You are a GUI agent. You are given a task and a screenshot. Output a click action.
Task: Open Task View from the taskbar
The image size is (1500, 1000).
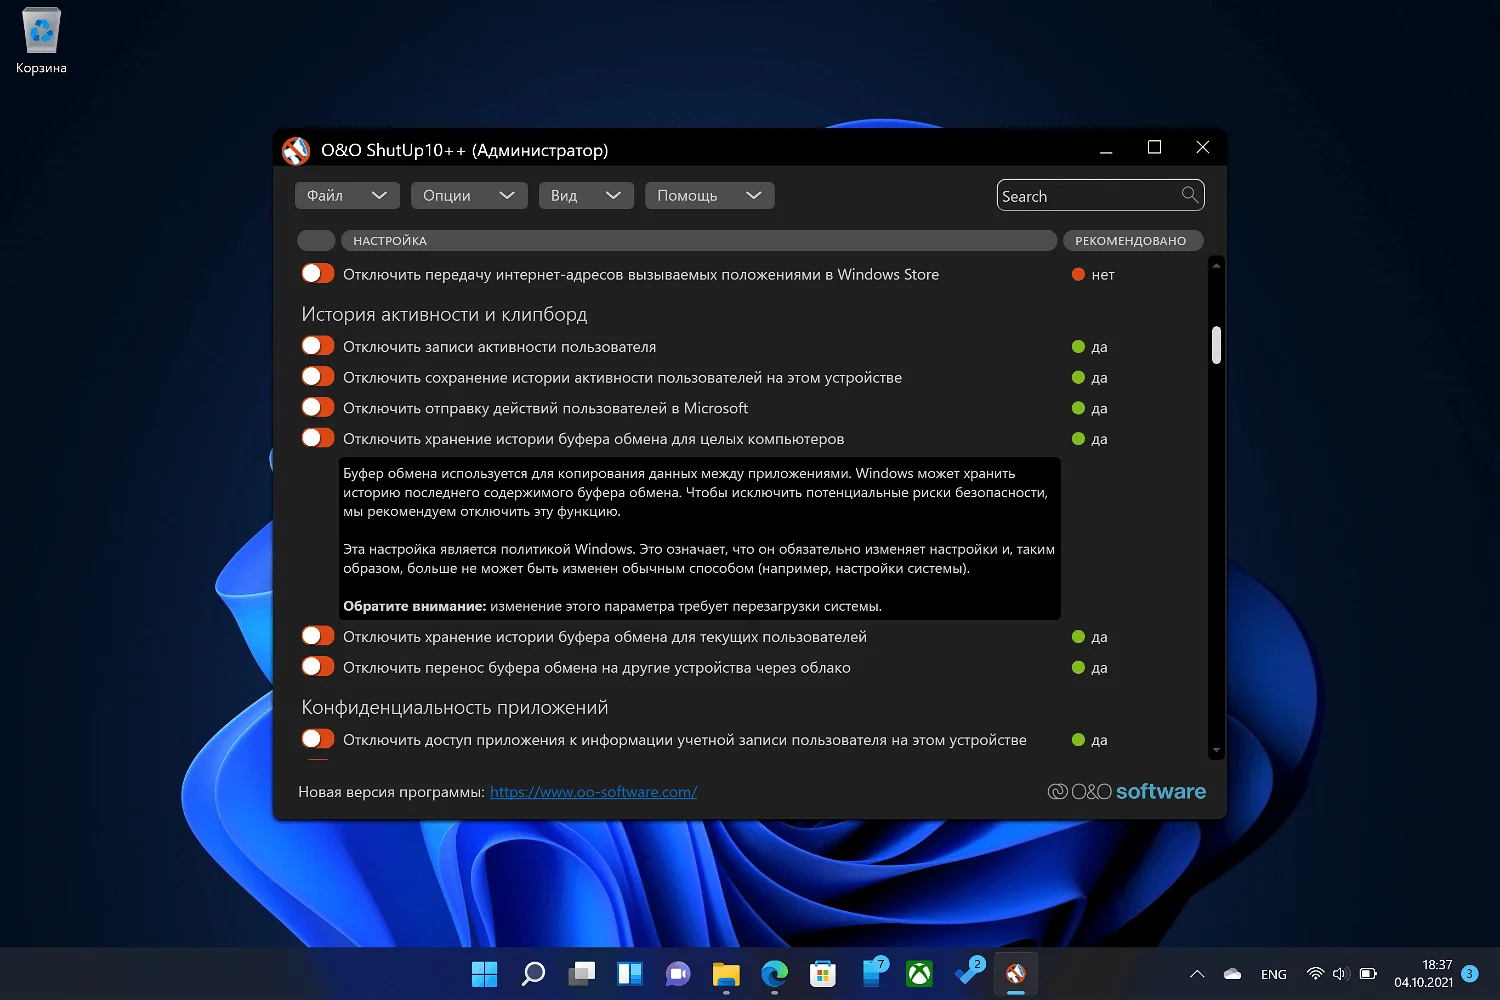click(x=582, y=973)
